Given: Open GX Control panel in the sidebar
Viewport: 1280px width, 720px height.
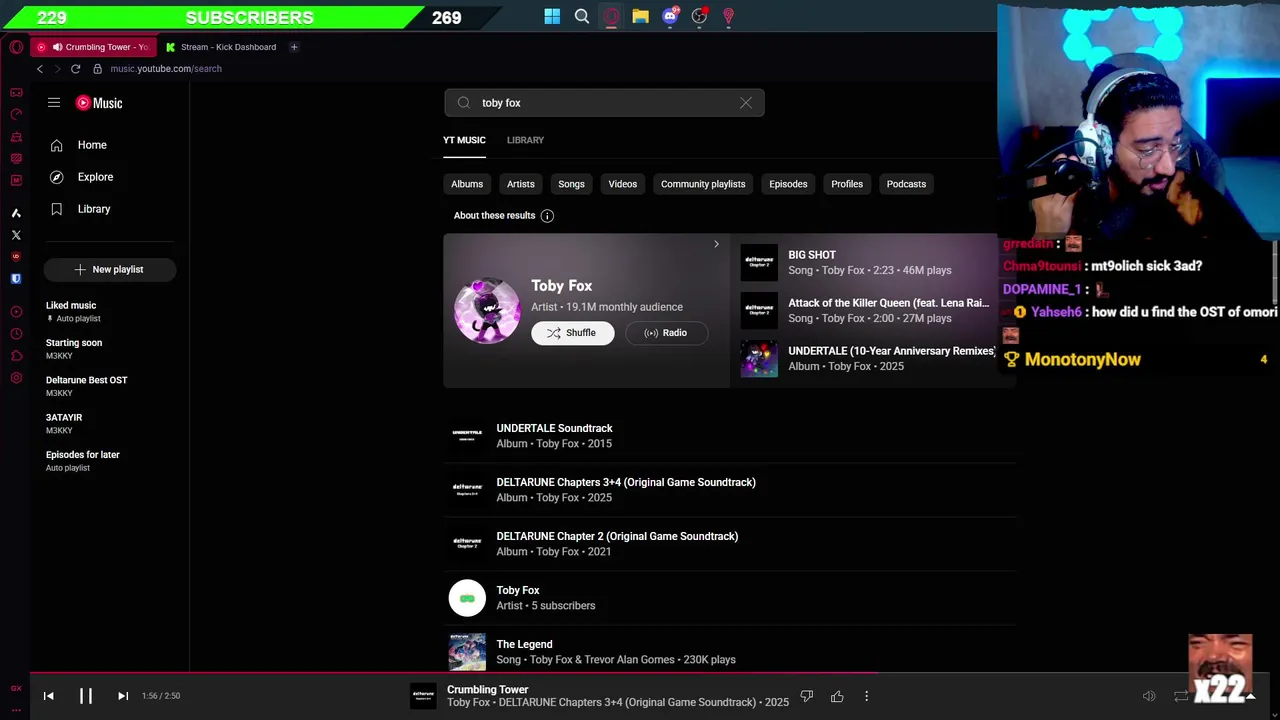Looking at the screenshot, I should (x=16, y=114).
